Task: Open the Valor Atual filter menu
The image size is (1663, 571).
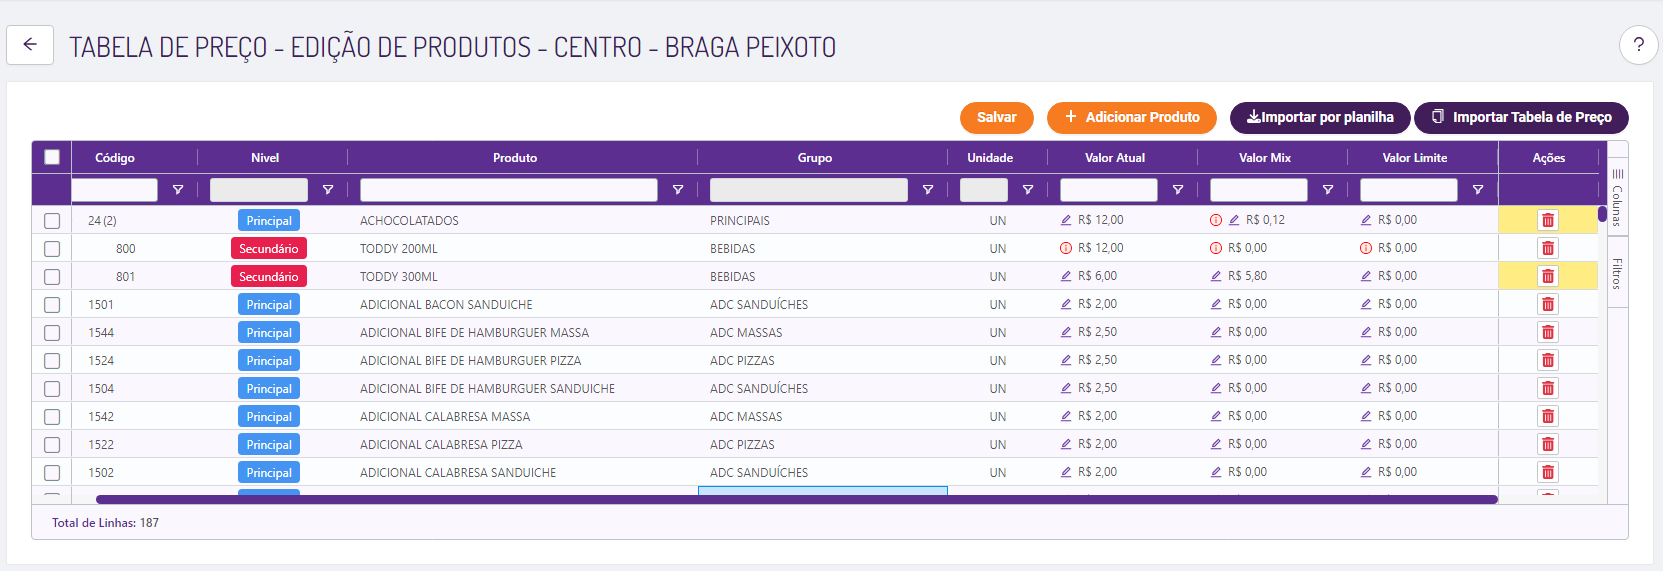Action: click(1178, 190)
